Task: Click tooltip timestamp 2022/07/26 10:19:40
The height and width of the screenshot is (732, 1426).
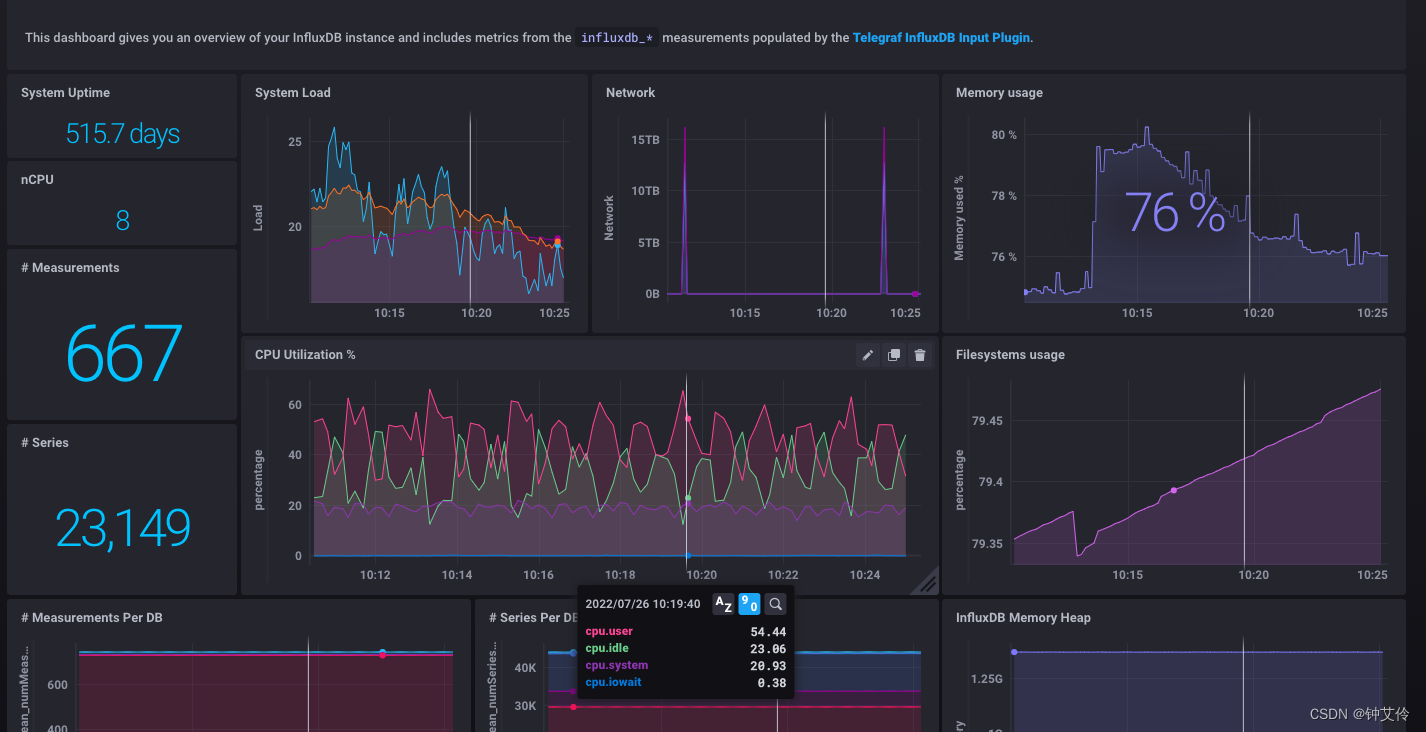Action: (x=643, y=604)
